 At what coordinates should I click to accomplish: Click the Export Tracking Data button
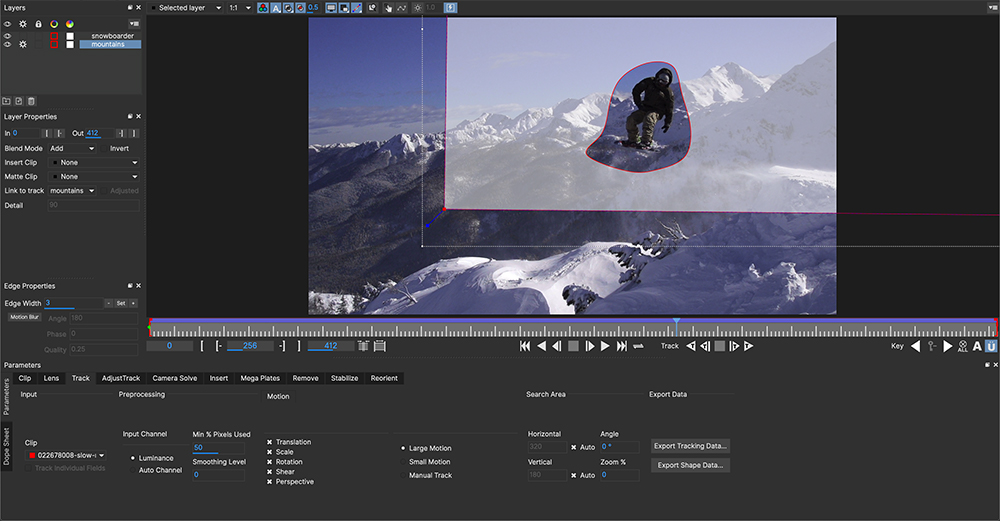click(x=690, y=446)
